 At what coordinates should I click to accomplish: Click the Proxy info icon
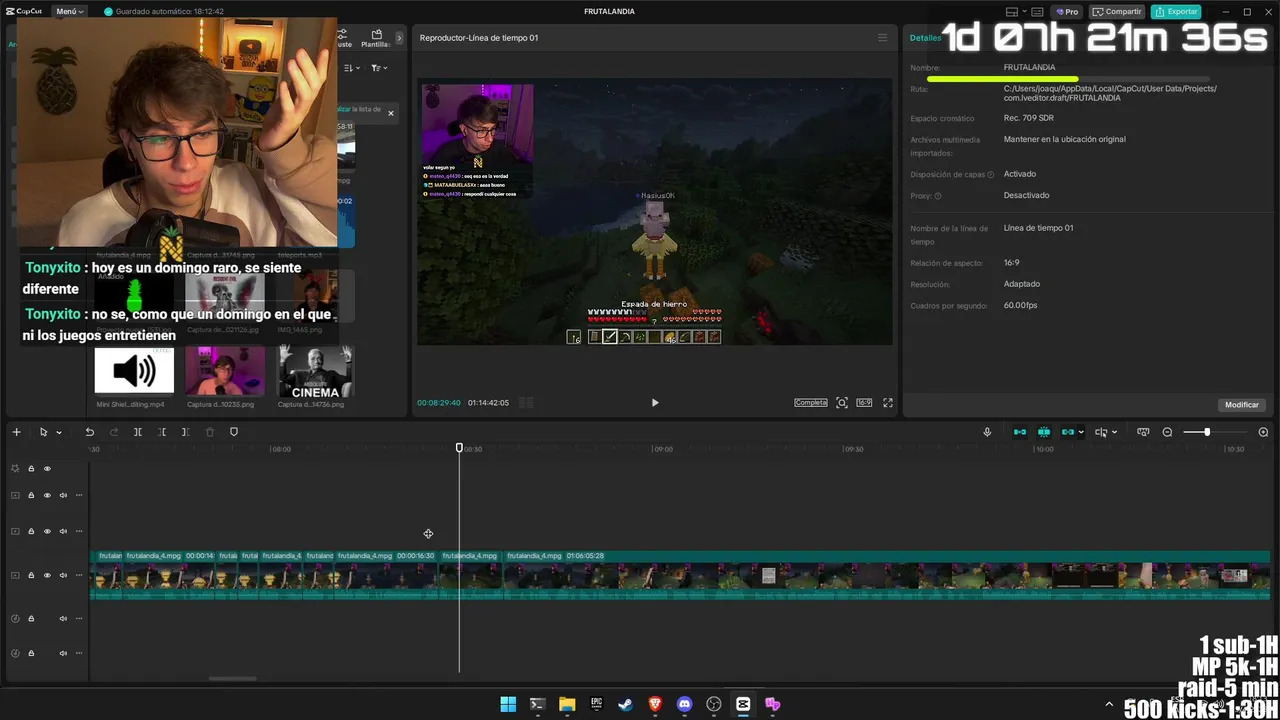coord(938,196)
